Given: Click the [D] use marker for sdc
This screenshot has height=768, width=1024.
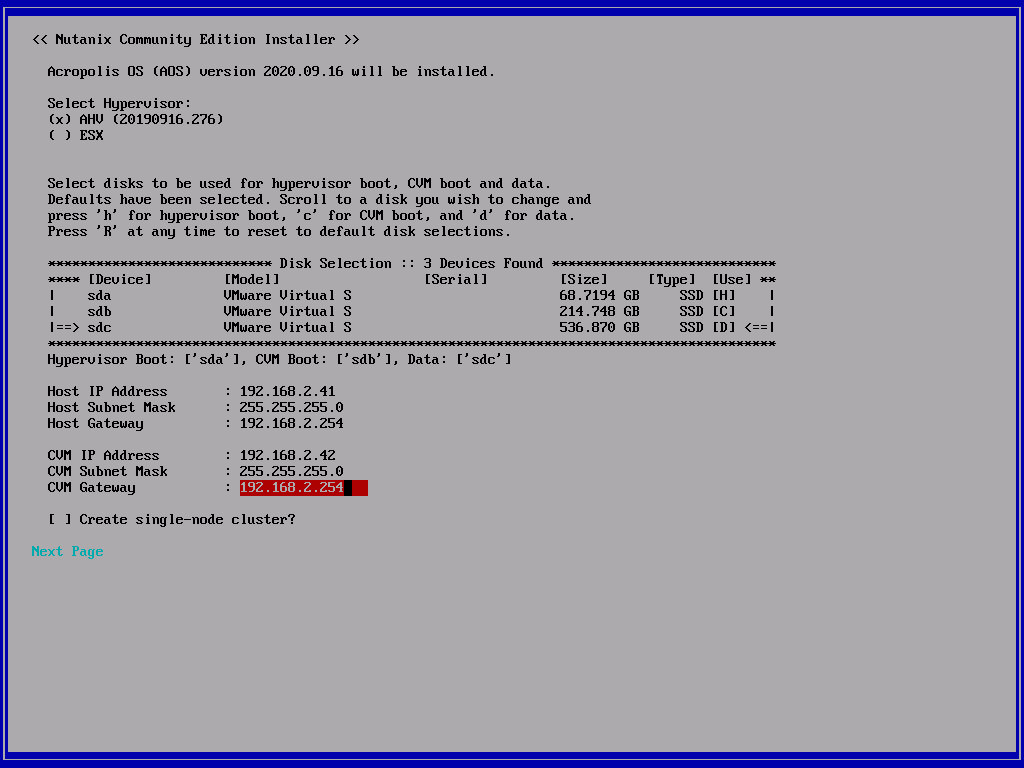Looking at the screenshot, I should tap(724, 328).
